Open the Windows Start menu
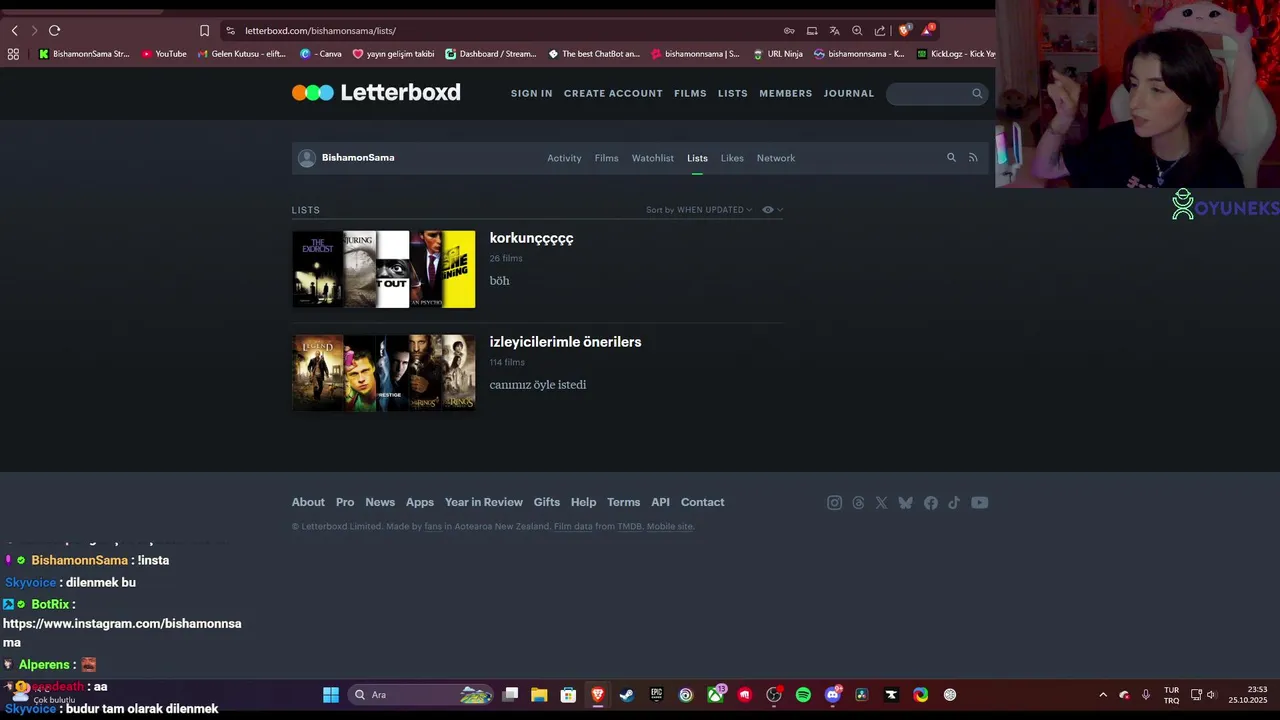 click(x=331, y=695)
